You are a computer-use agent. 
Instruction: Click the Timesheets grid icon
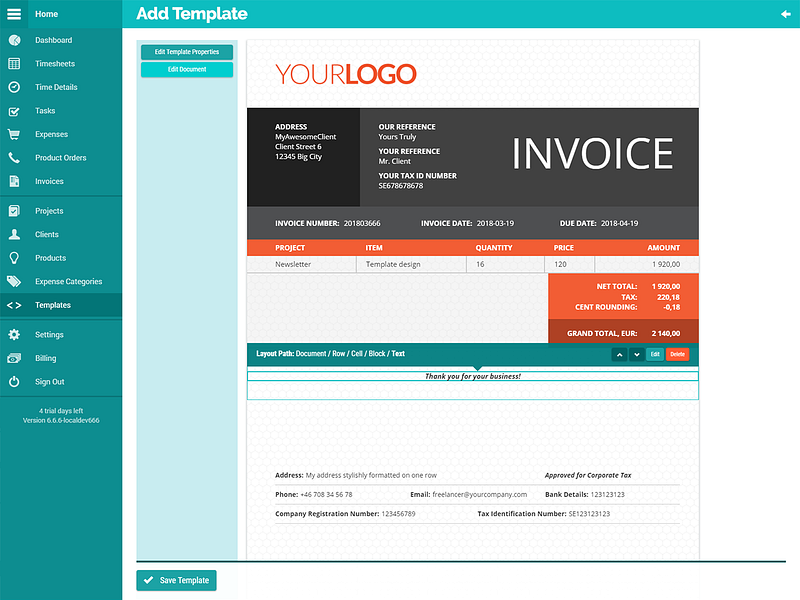[x=14, y=63]
